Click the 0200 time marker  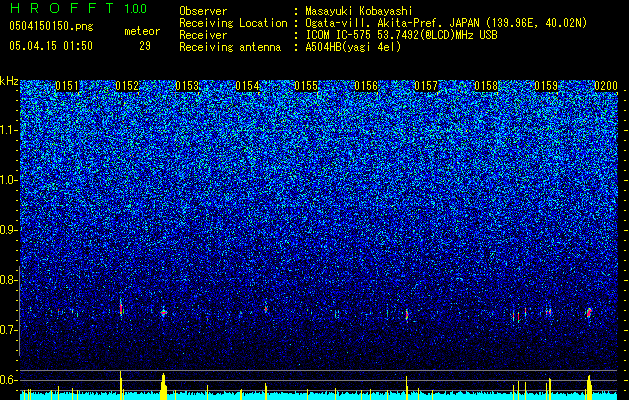[x=606, y=86]
